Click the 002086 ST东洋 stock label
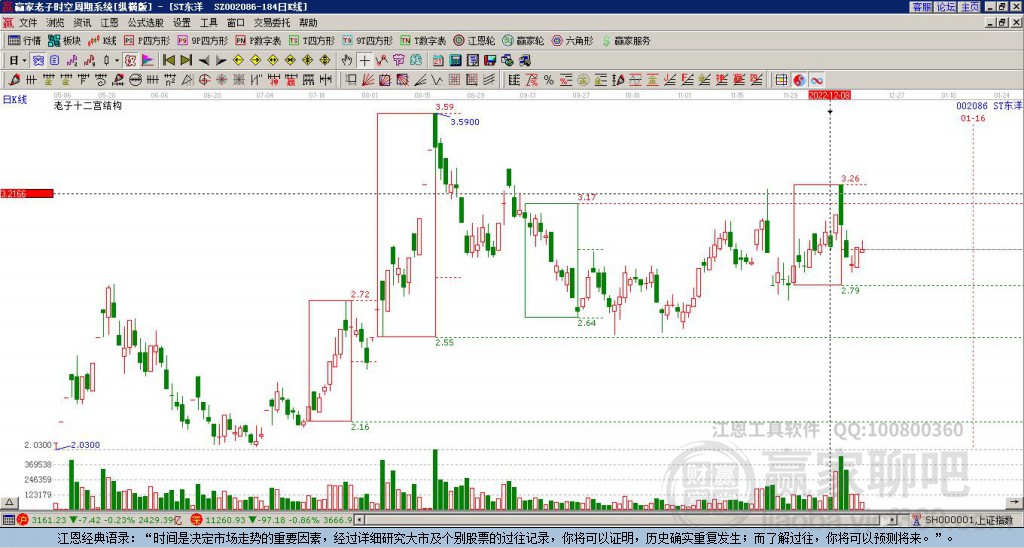 coord(989,106)
